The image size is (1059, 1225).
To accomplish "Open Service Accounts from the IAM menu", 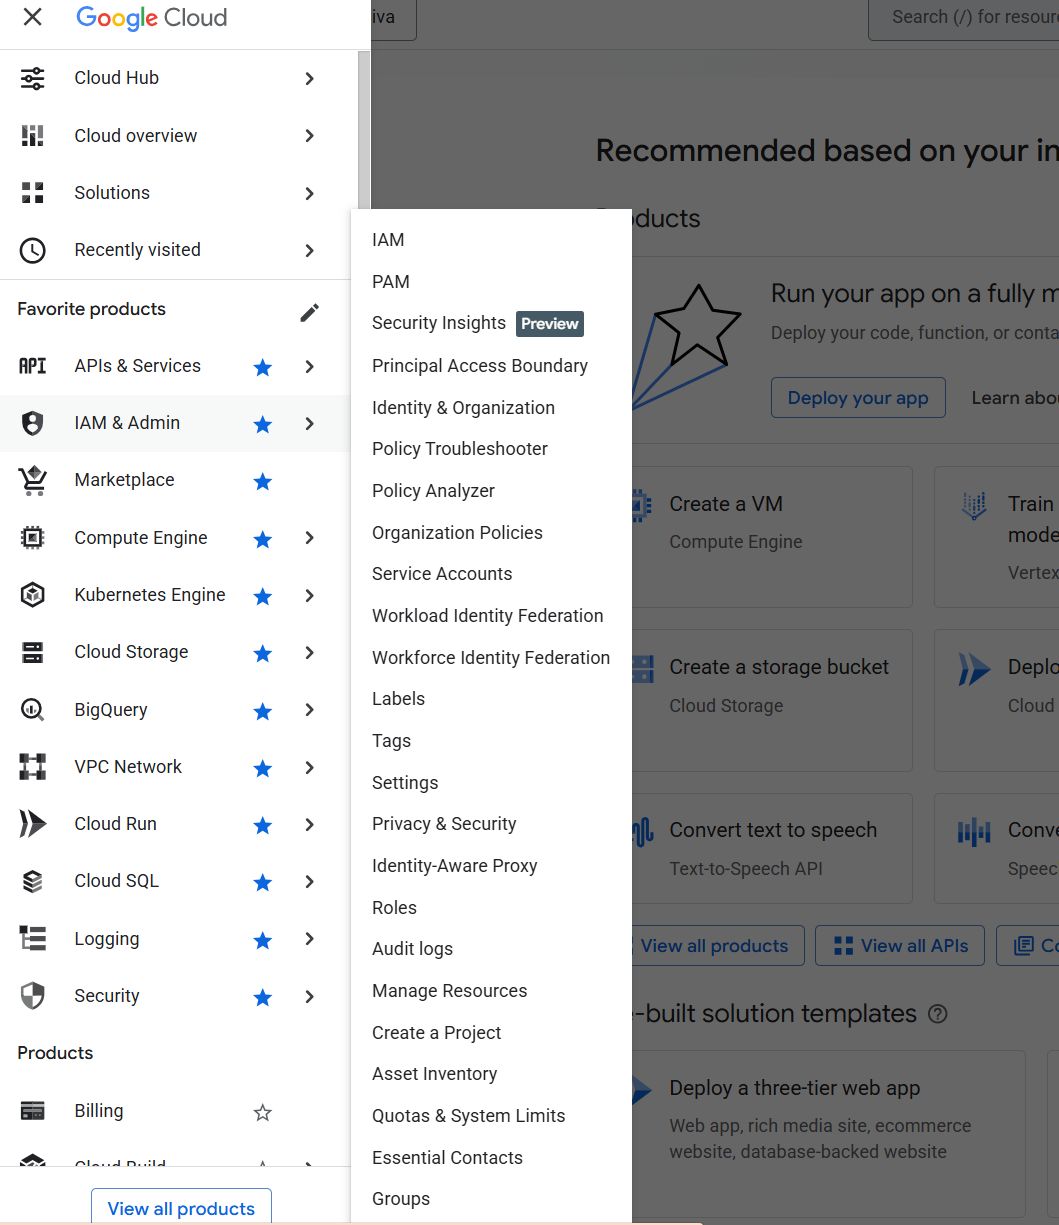I will (441, 573).
